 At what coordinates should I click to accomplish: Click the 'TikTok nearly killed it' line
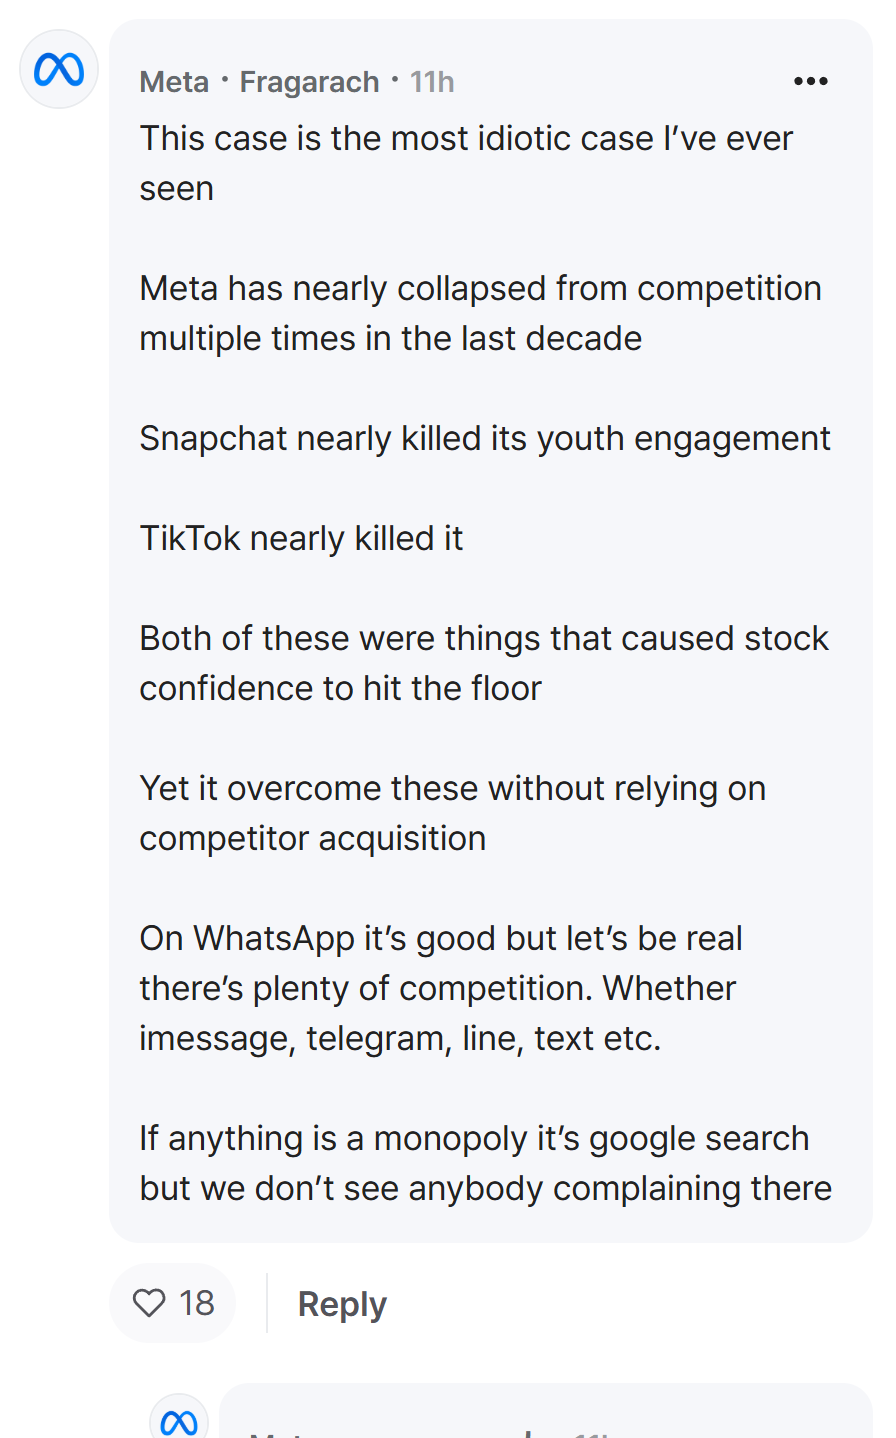[301, 538]
